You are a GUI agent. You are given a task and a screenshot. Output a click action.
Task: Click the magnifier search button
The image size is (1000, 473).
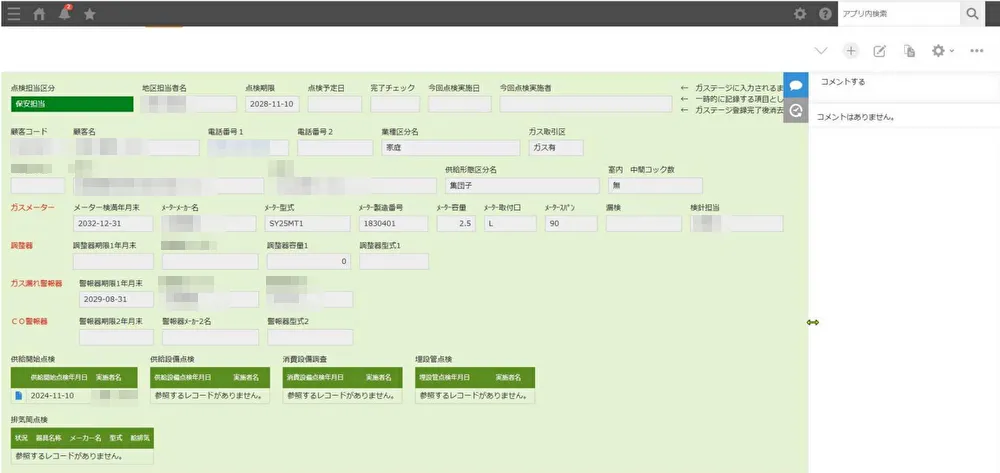973,14
